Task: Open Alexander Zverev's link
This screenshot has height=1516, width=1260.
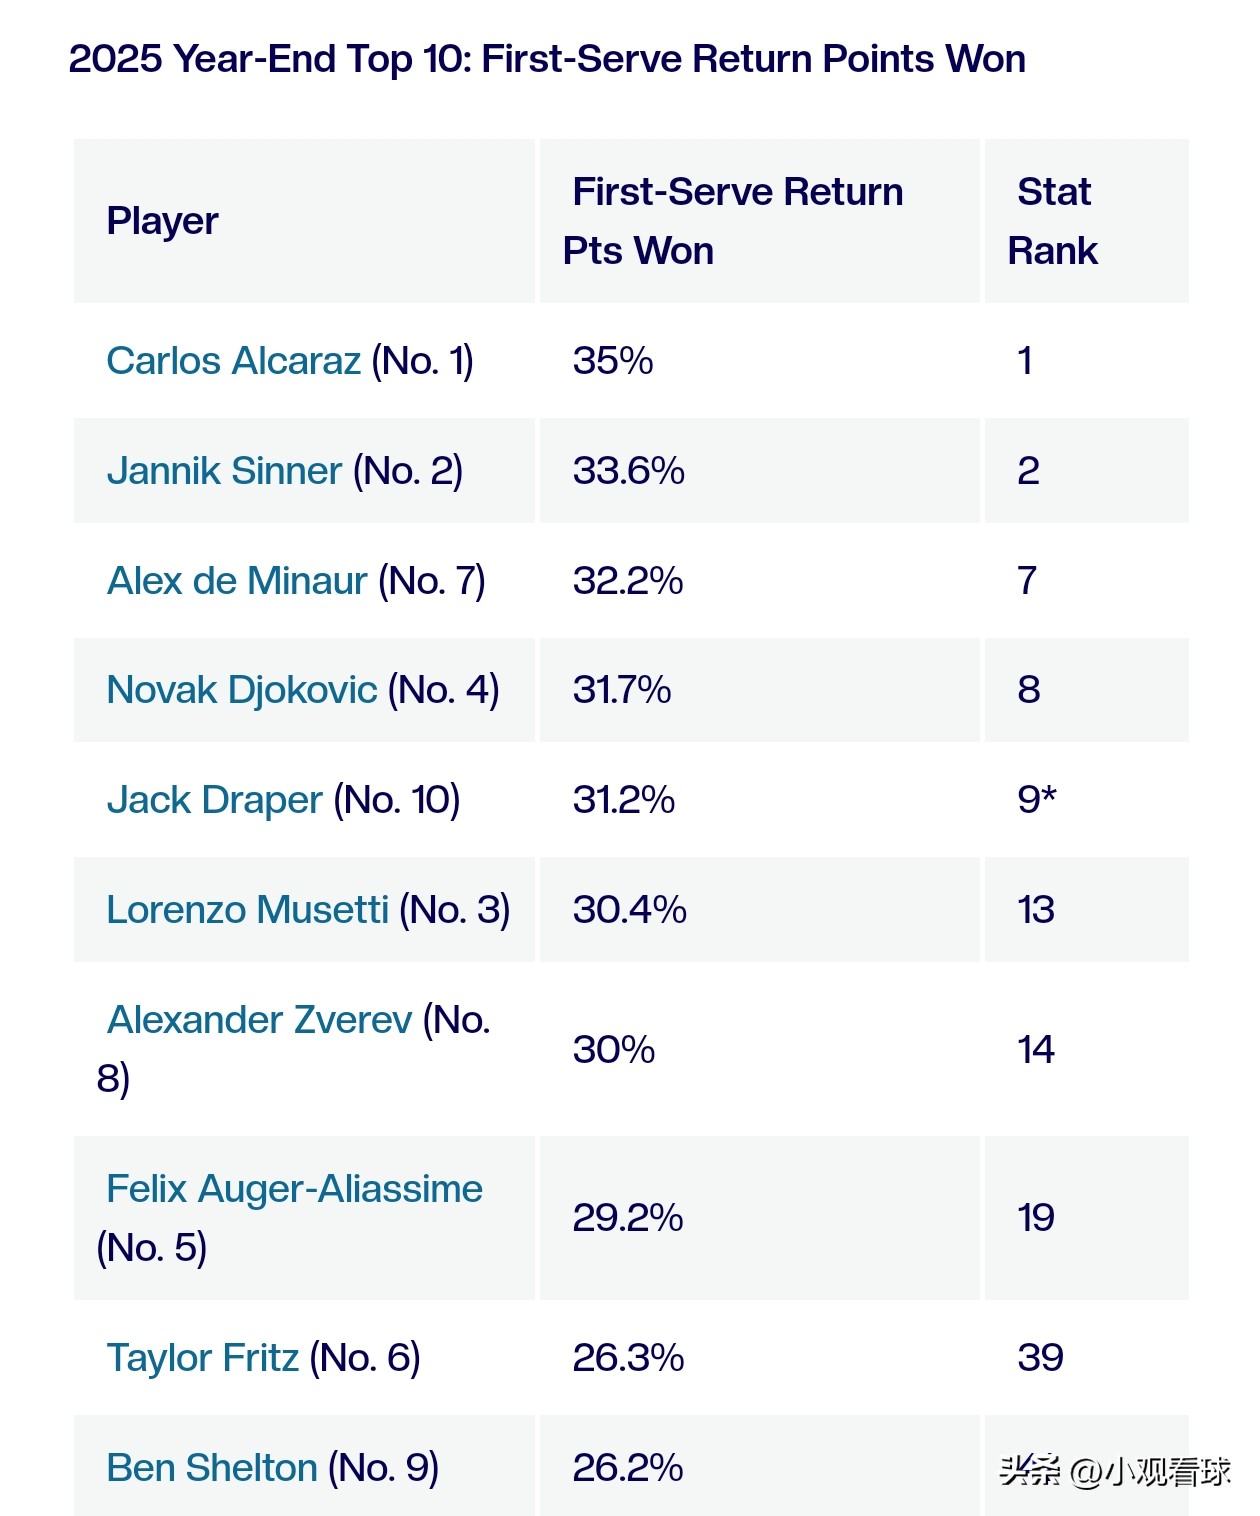Action: [259, 1020]
